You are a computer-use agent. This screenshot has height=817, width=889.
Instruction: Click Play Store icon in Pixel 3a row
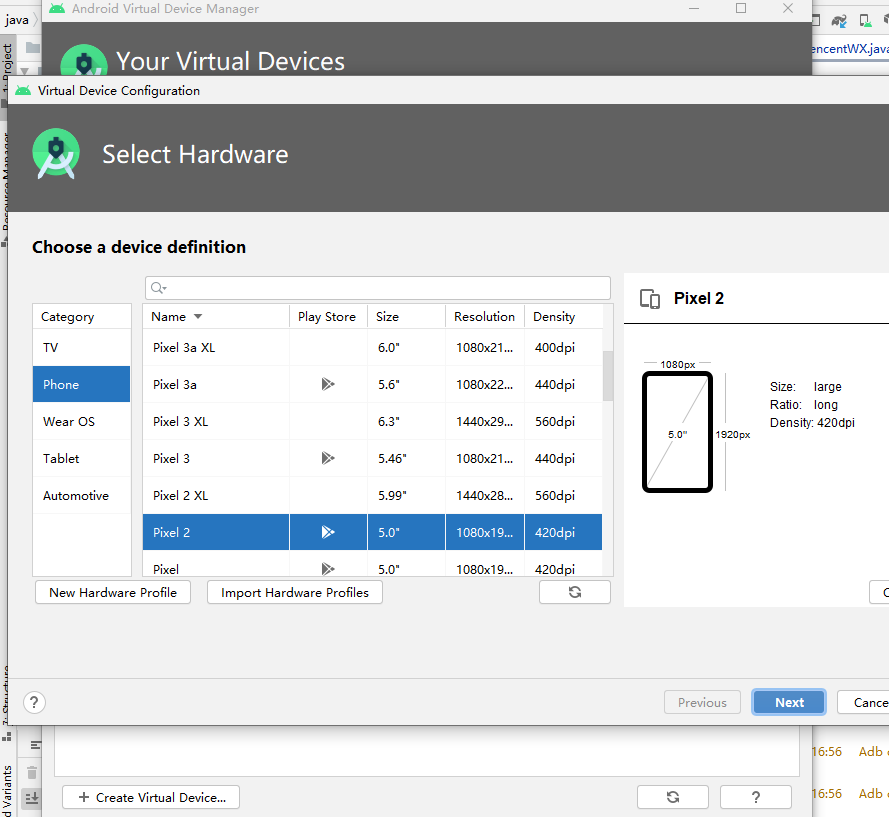point(328,384)
